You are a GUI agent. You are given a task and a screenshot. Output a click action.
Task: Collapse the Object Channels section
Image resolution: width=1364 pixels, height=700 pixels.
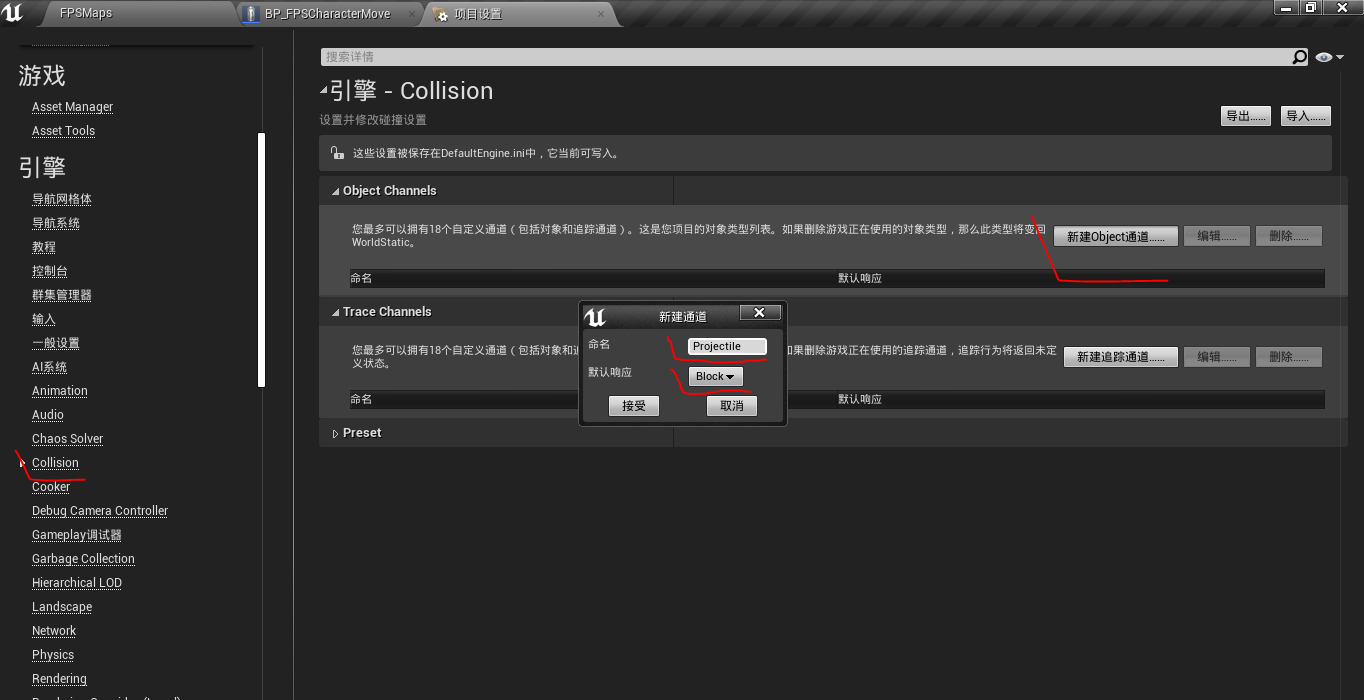tap(336, 191)
